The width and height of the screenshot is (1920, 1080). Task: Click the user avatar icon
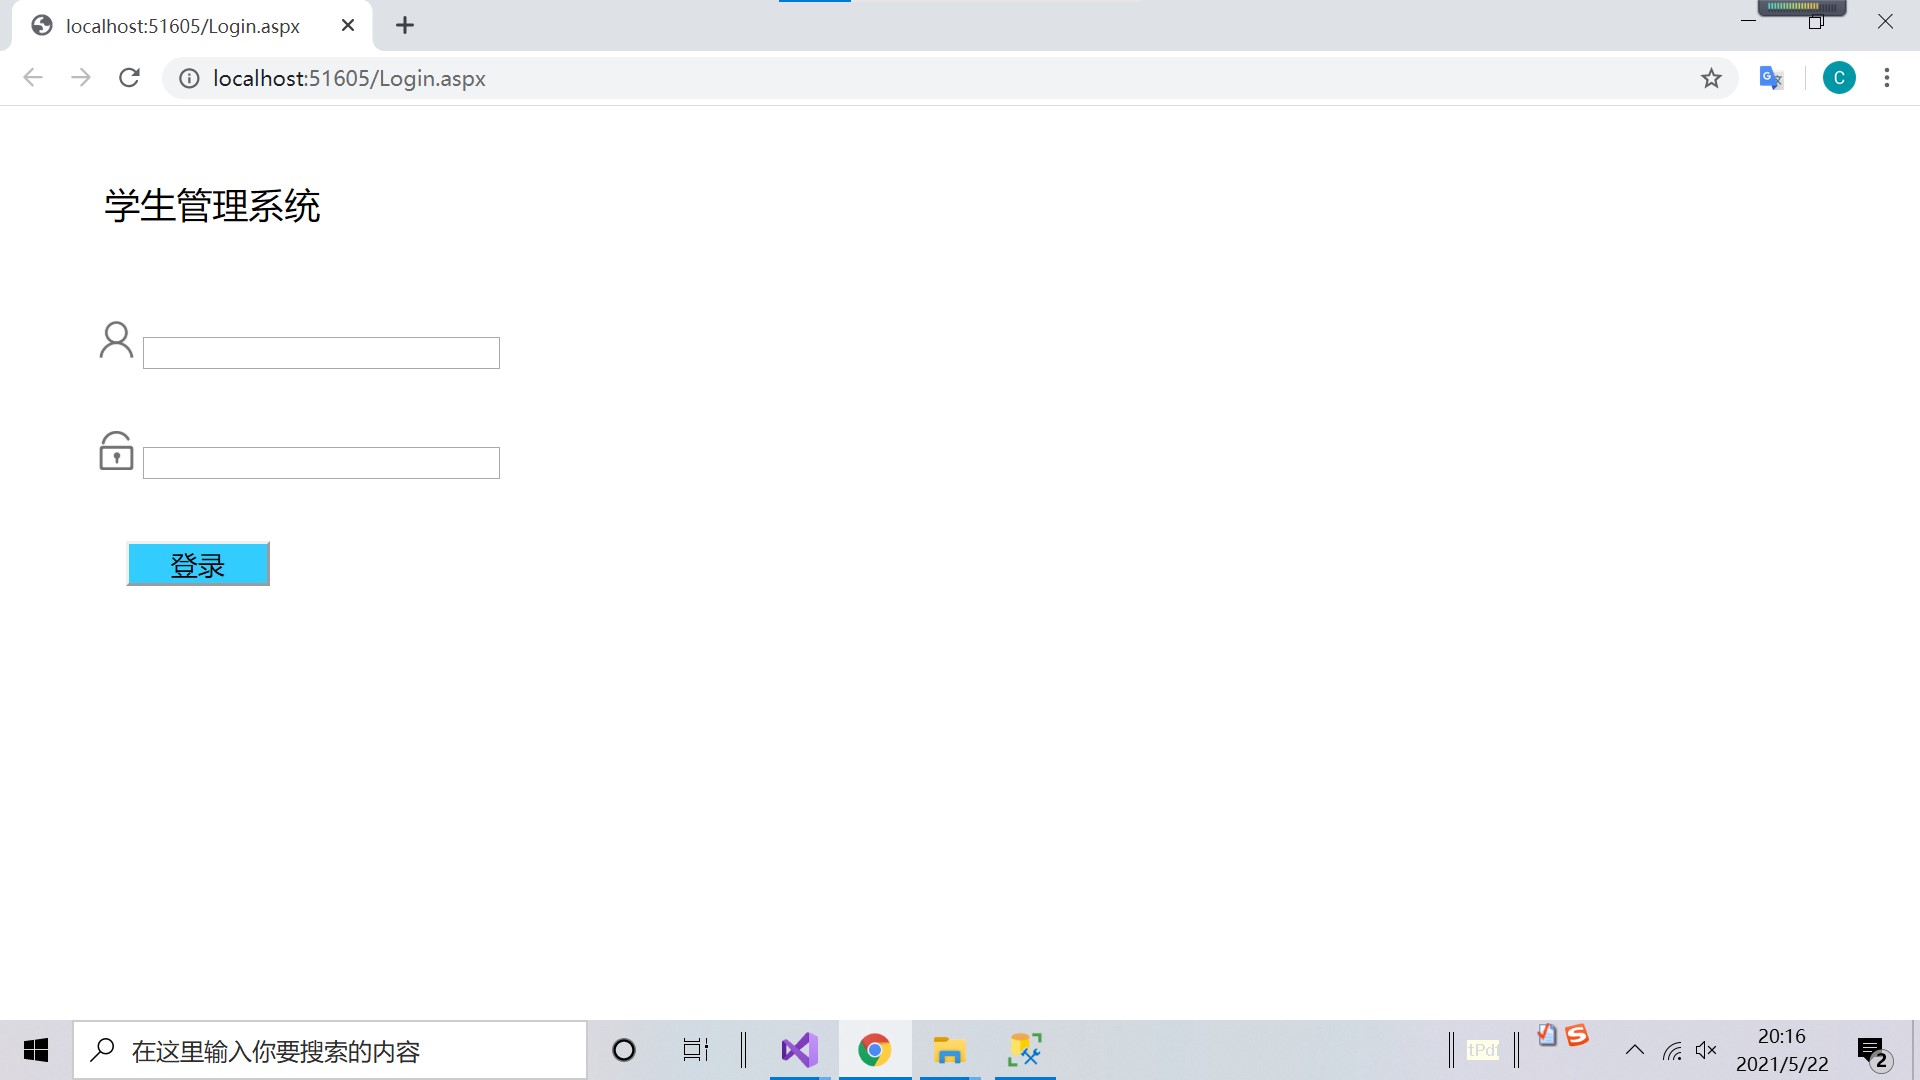pos(116,339)
